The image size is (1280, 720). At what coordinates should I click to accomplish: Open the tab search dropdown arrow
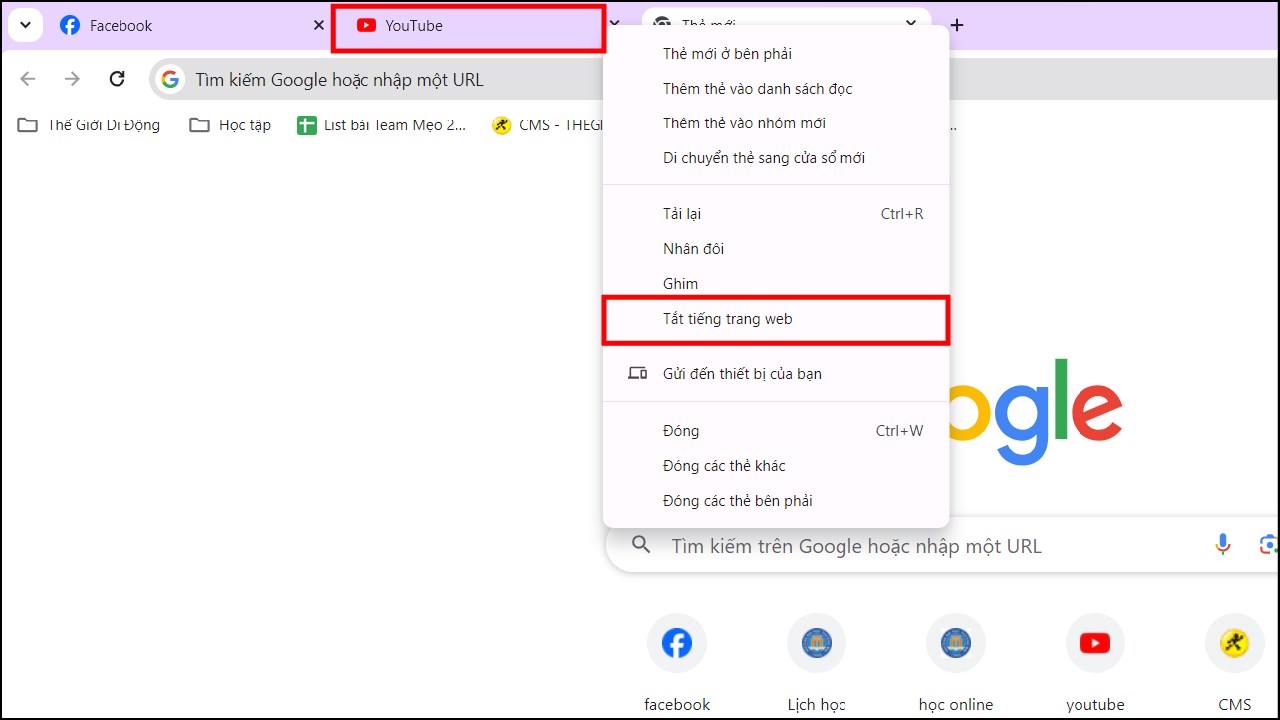coord(26,26)
